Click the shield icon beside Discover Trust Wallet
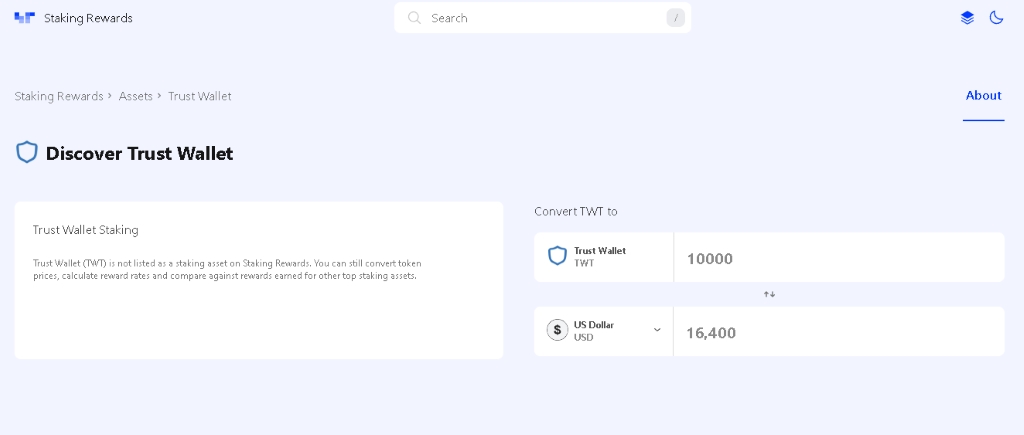 (27, 153)
